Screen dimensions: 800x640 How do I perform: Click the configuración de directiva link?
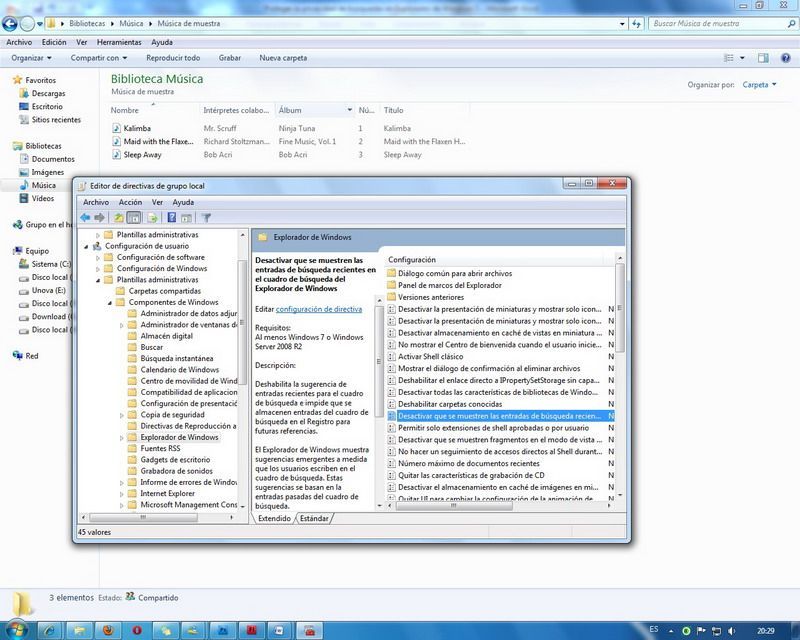coord(318,310)
